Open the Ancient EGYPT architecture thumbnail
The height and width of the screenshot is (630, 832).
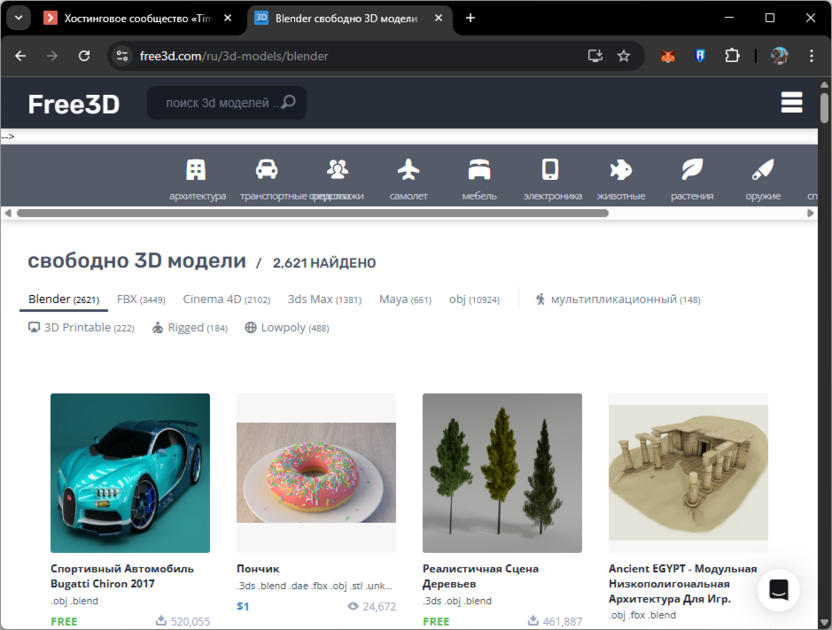688,473
